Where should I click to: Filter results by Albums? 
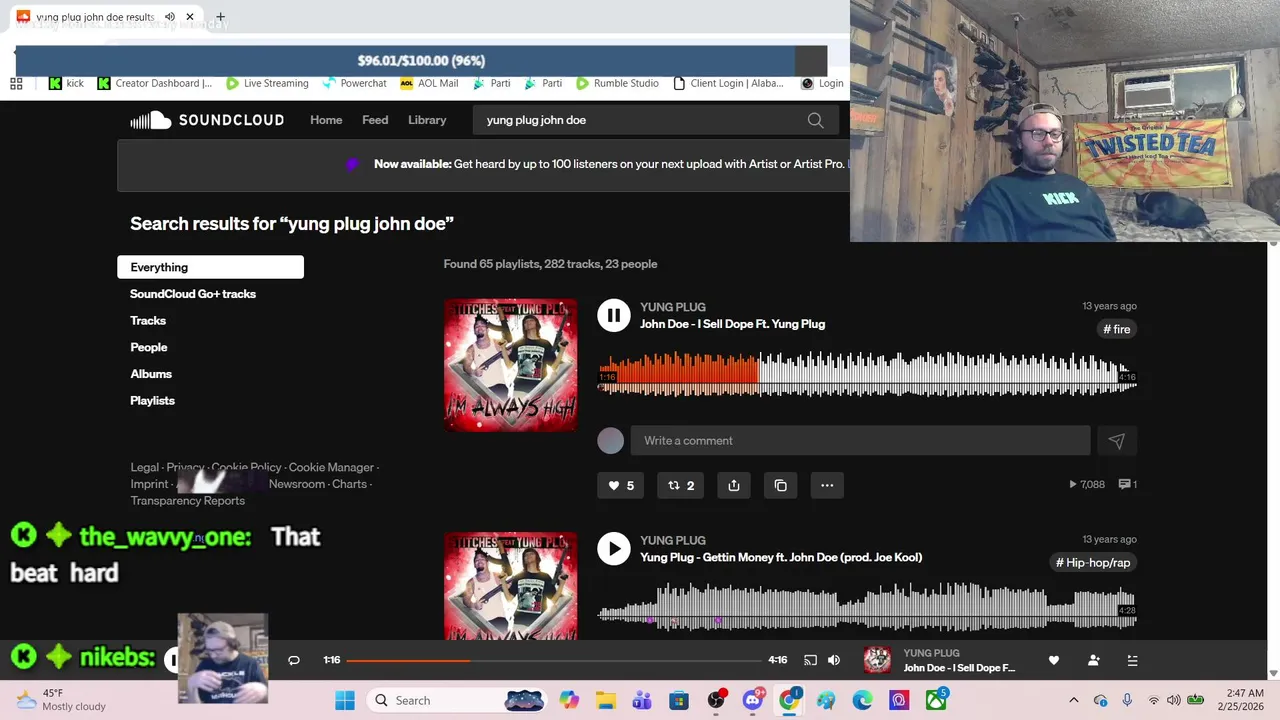click(x=151, y=374)
